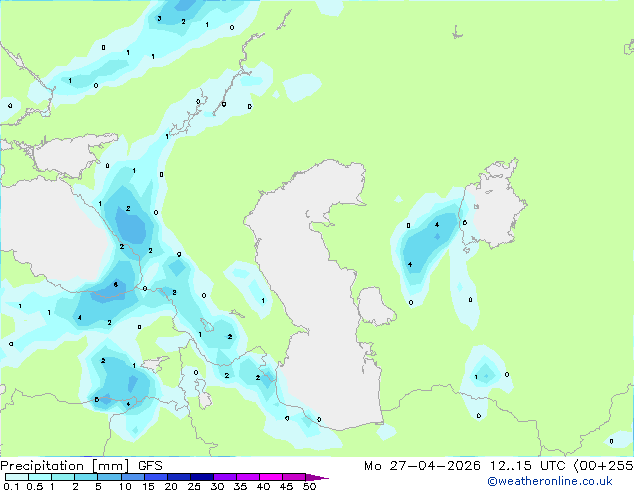The height and width of the screenshot is (490, 634).
Task: Click the '0.5' legend label
Action: coord(35,486)
